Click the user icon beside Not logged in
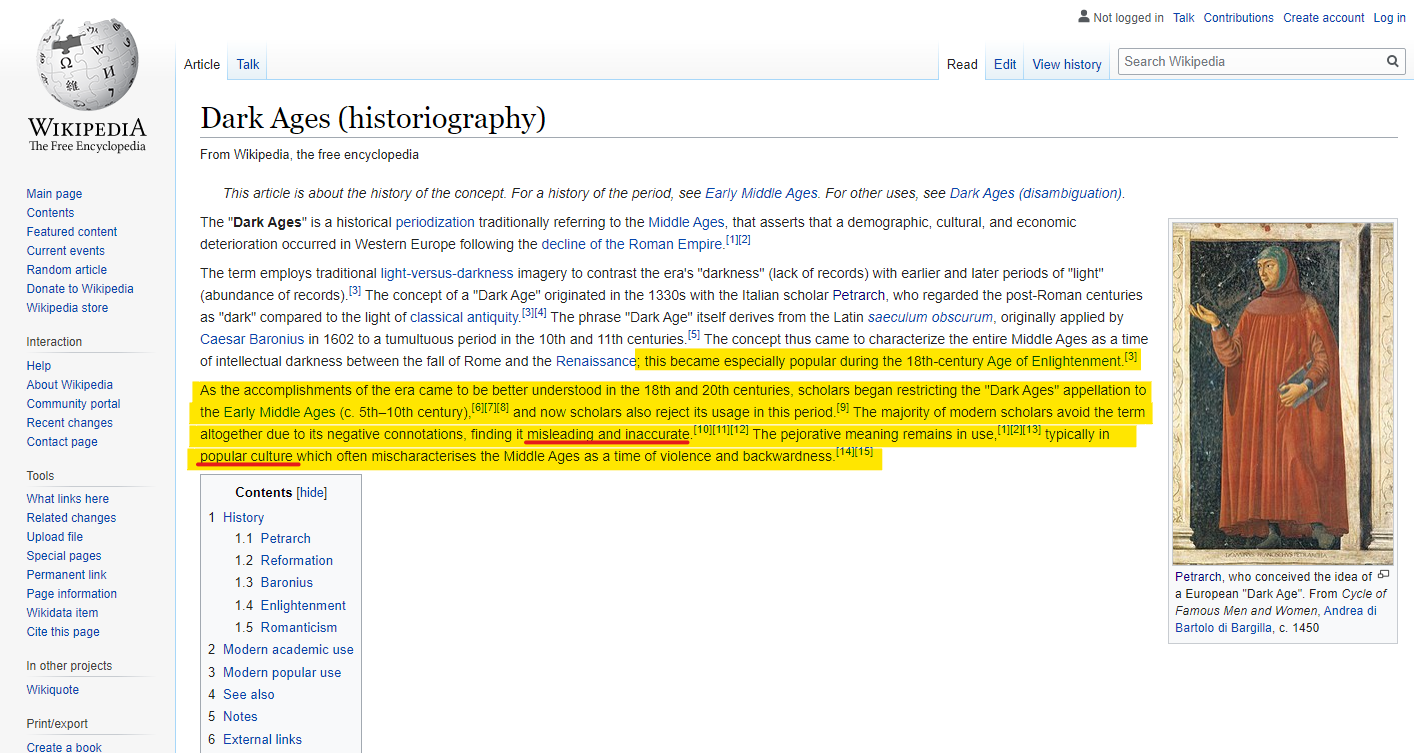 [x=1084, y=17]
